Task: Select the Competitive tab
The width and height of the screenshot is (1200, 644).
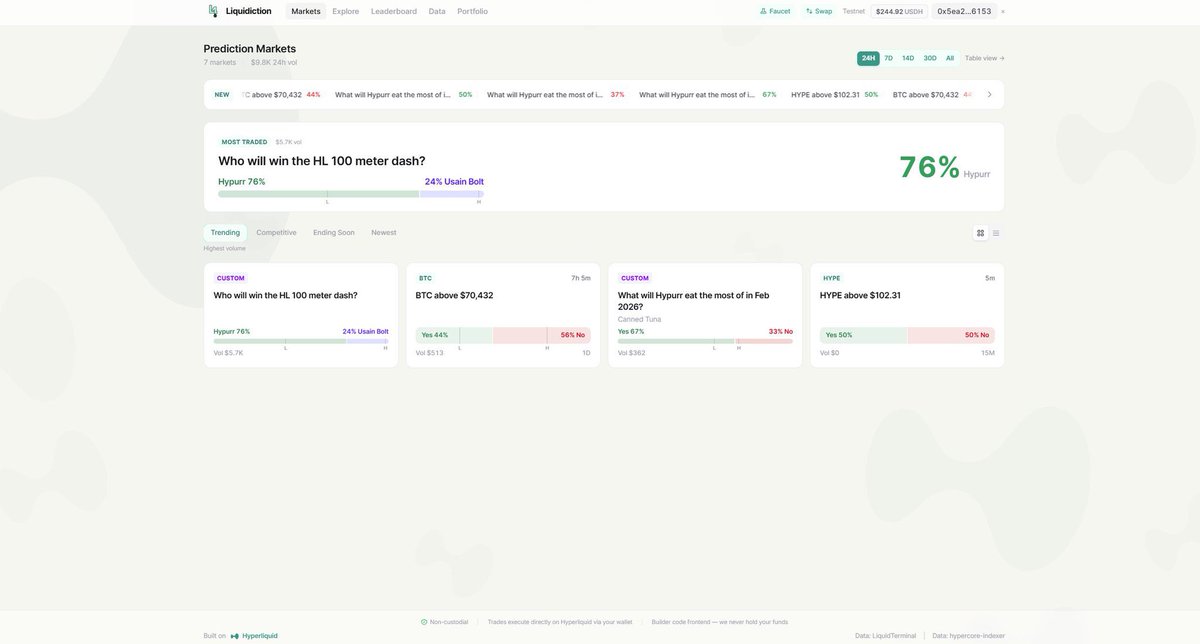Action: [x=276, y=232]
